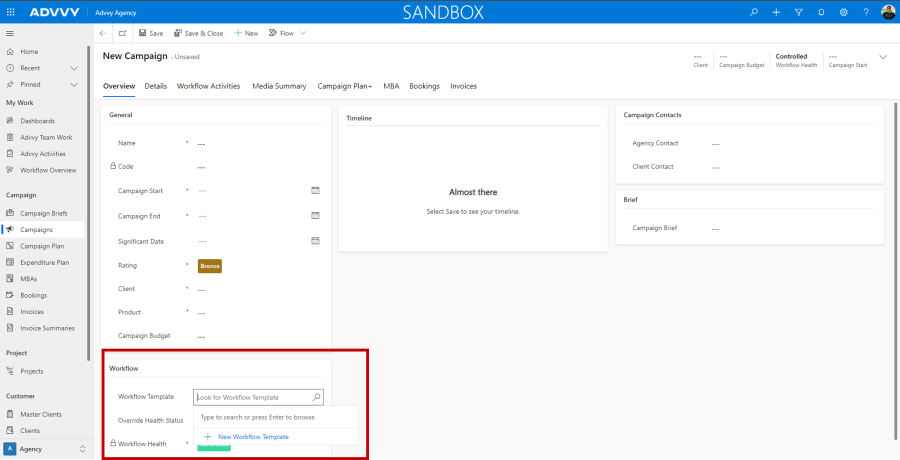This screenshot has width=900, height=460.
Task: Click the advanced find filter icon
Action: tap(798, 12)
